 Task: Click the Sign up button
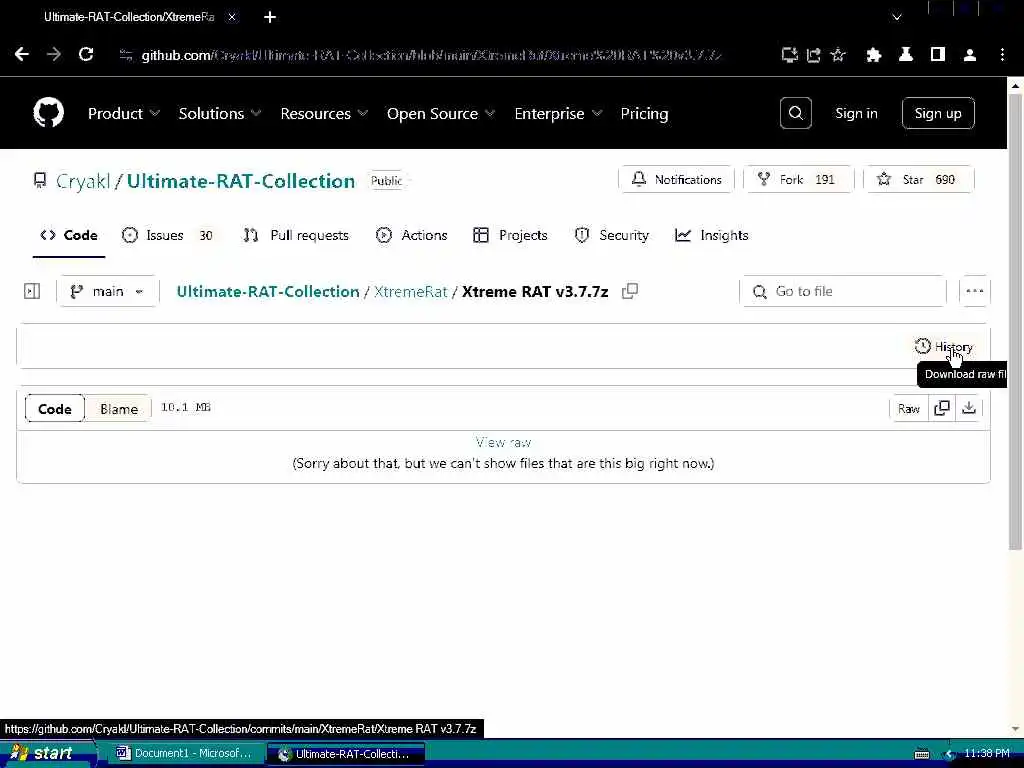(938, 113)
